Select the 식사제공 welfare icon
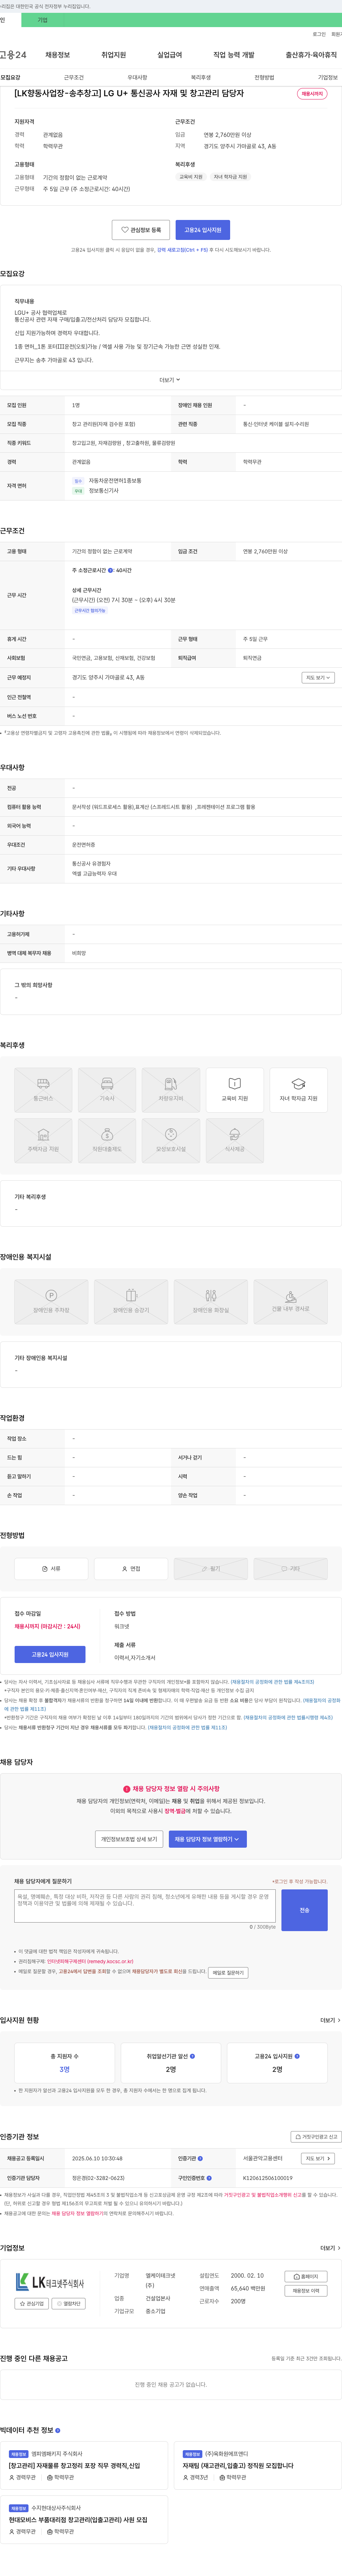Viewport: 342px width, 2576px height. pyautogui.click(x=235, y=1141)
